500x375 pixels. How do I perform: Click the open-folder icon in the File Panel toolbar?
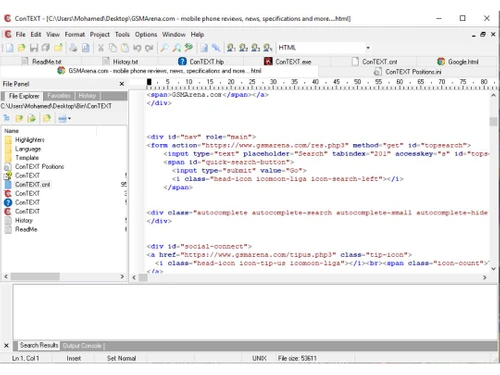47,118
